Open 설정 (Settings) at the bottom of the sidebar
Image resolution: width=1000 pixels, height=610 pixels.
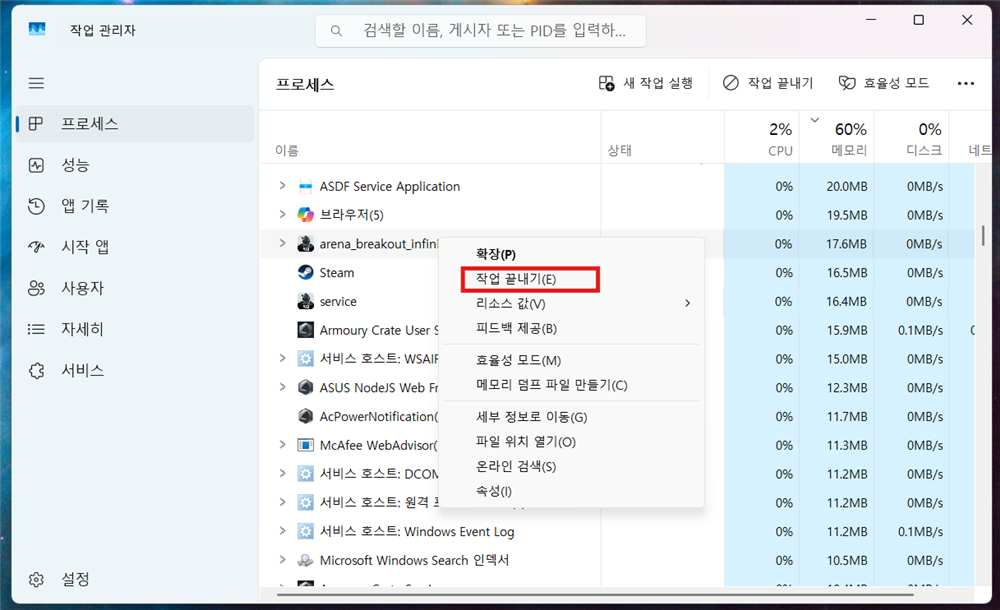135,579
